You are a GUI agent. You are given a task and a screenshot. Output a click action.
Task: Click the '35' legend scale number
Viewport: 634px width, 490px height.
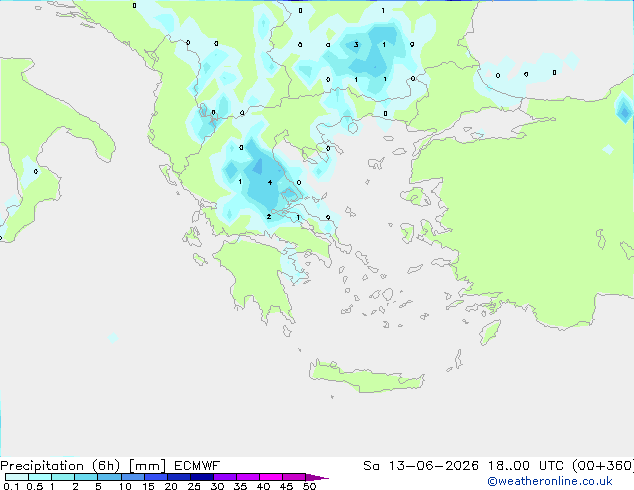[240, 486]
